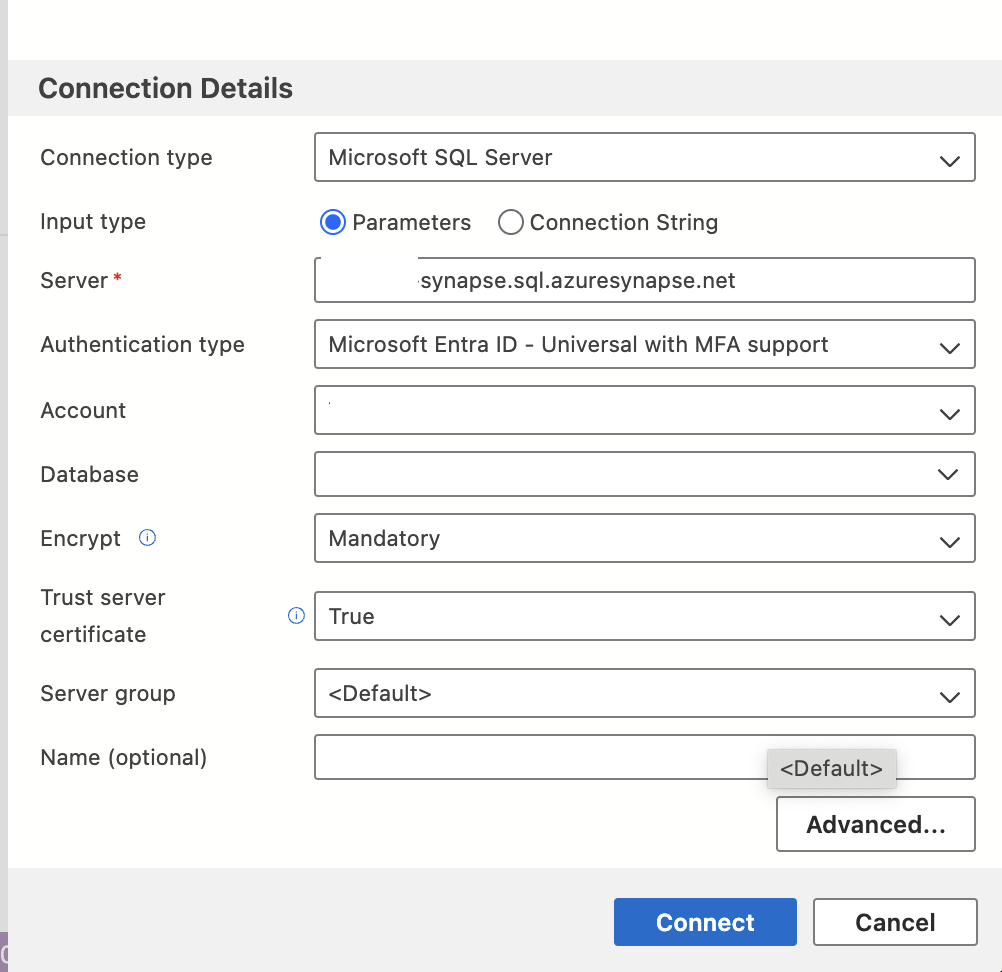Click the Authentication type label
This screenshot has width=1002, height=972.
(143, 345)
